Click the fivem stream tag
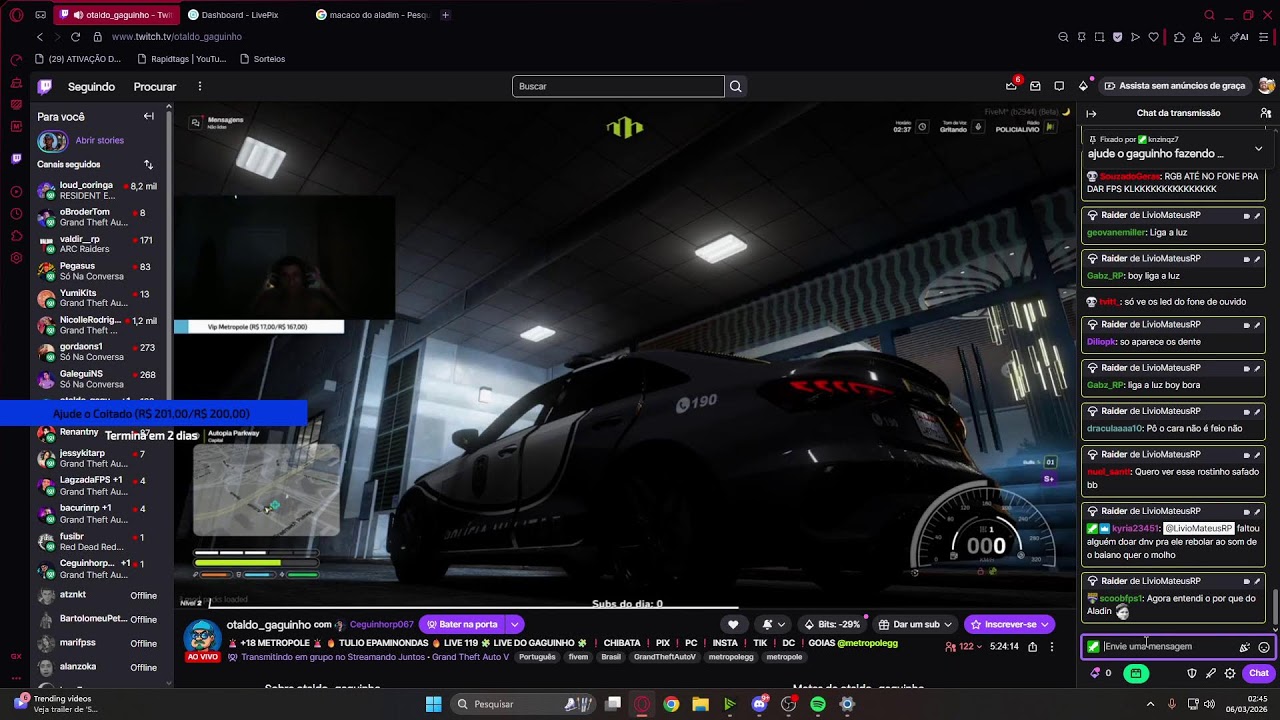Viewport: 1280px width, 720px height. pos(578,657)
